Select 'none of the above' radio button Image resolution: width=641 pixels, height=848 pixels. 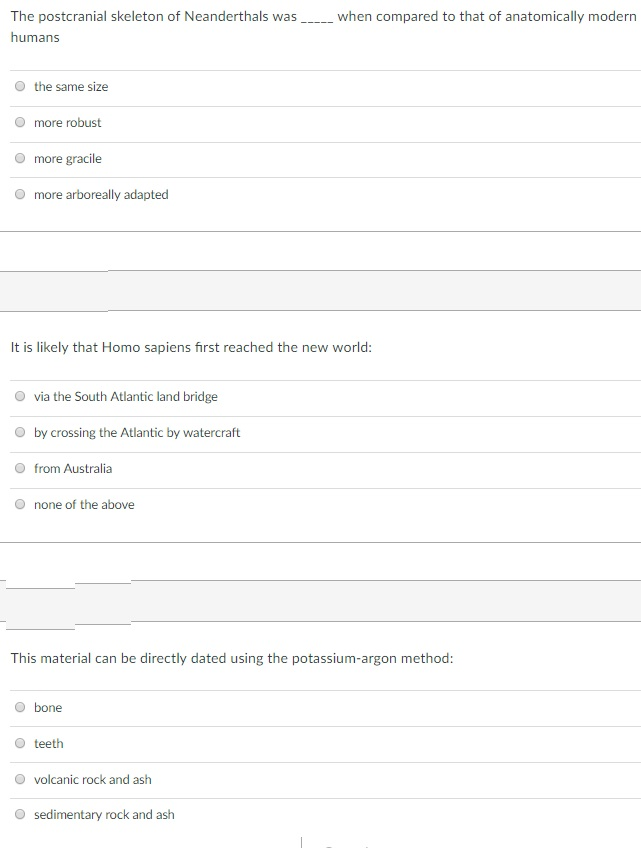(x=20, y=505)
